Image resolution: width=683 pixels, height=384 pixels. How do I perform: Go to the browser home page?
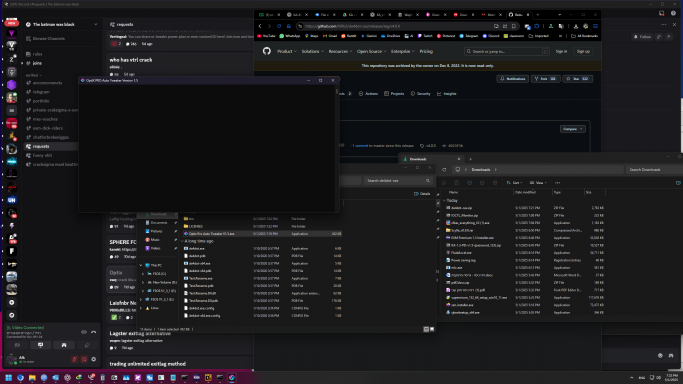point(288,26)
